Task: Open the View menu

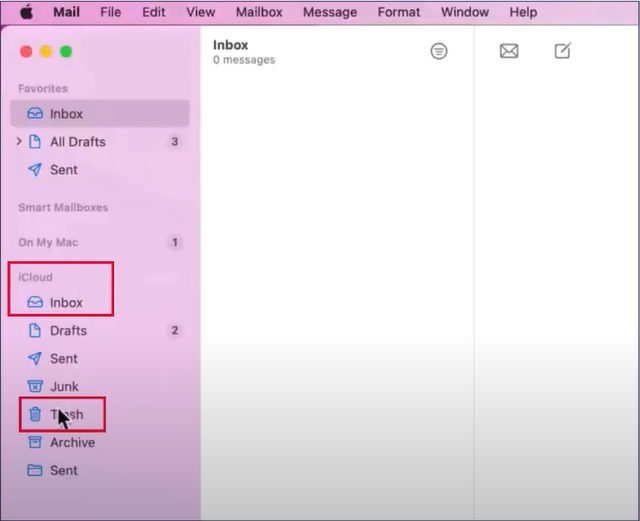Action: click(x=200, y=12)
